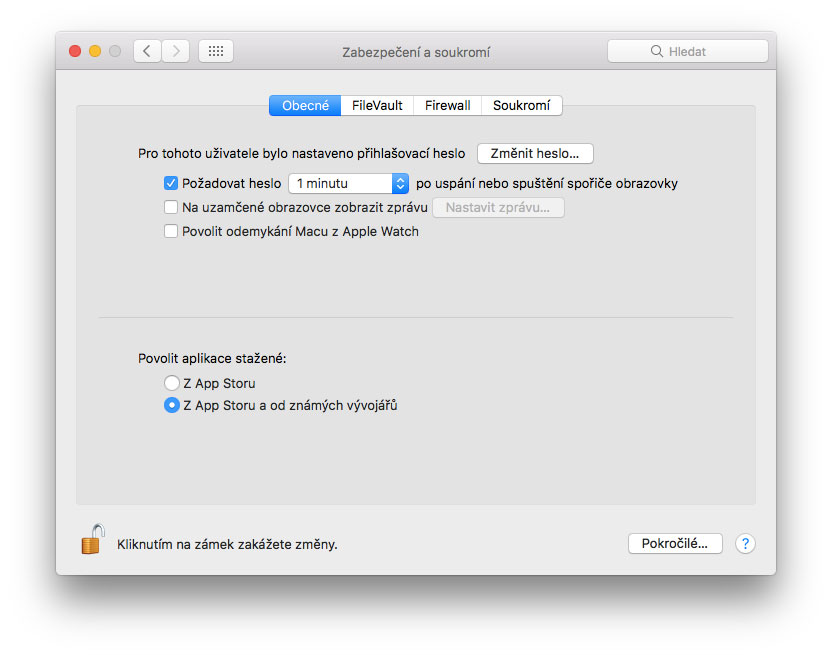This screenshot has width=832, height=655.
Task: Go forward with the right arrow button
Action: [x=176, y=51]
